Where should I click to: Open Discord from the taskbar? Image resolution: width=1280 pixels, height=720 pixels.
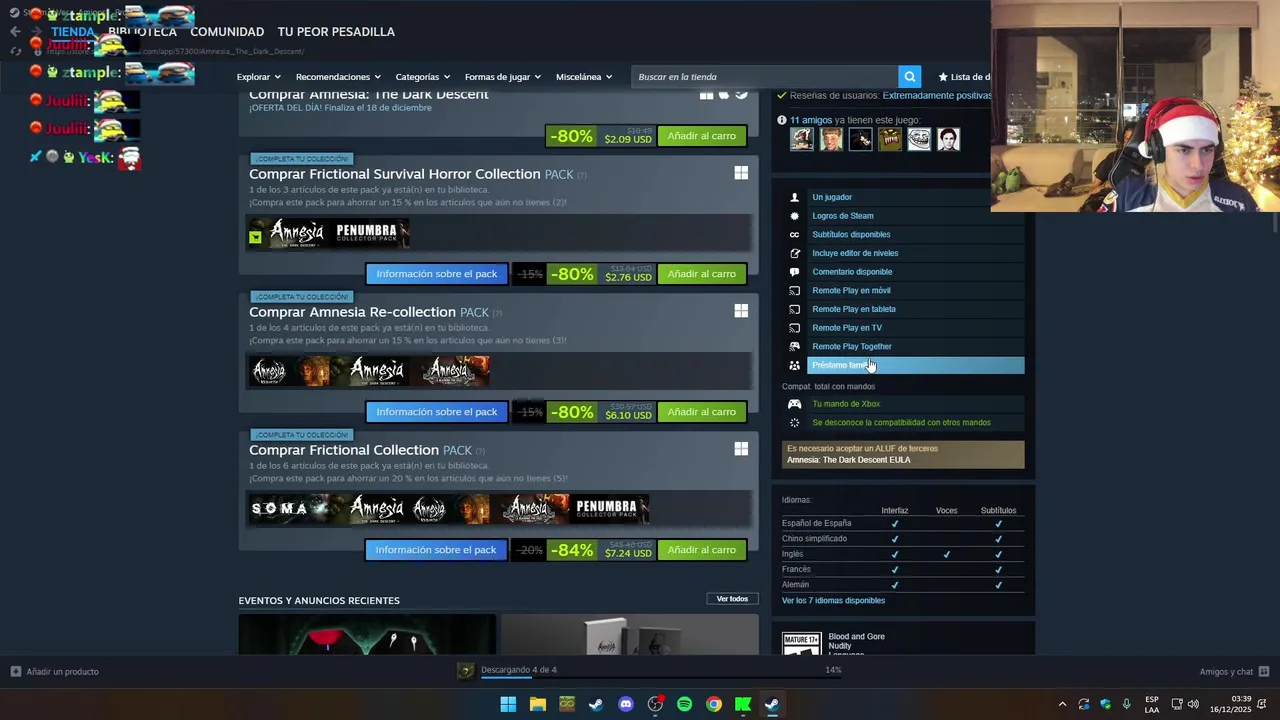pyautogui.click(x=626, y=704)
